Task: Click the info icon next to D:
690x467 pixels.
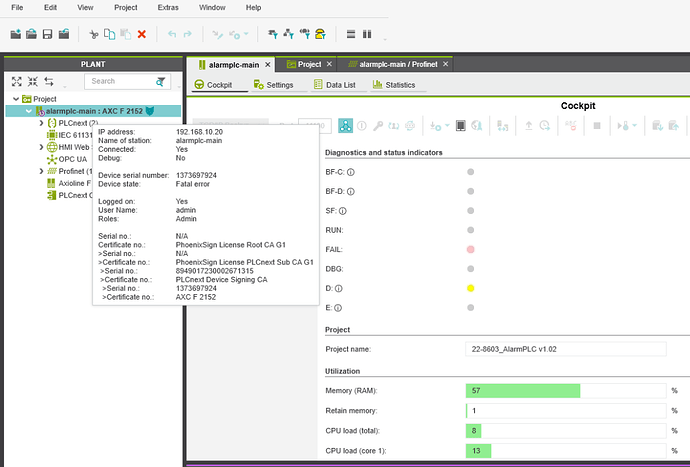Action: pyautogui.click(x=339, y=289)
